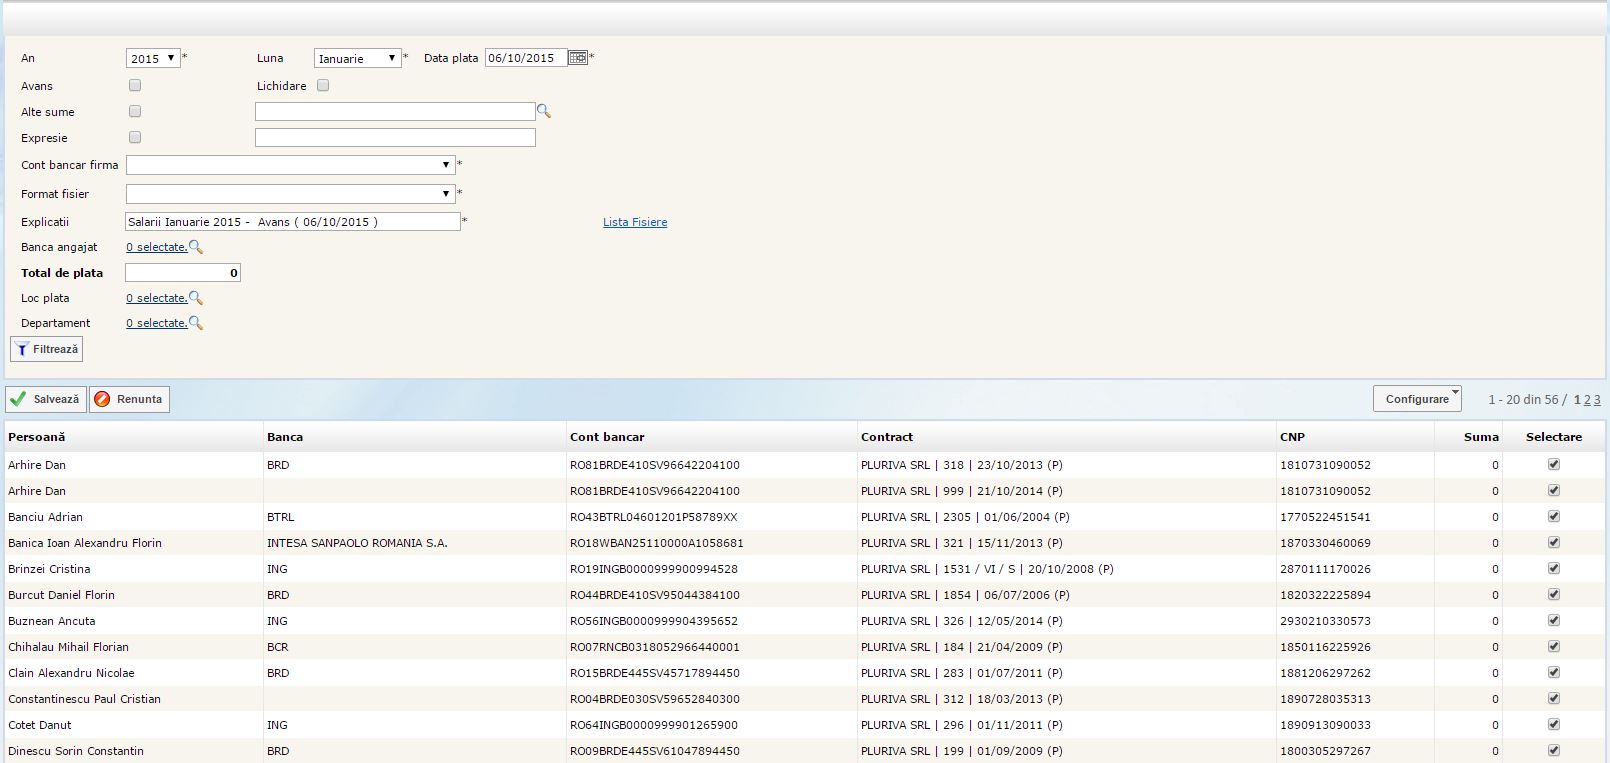The image size is (1610, 763).
Task: Enable the Avans checkbox
Action: 135,86
